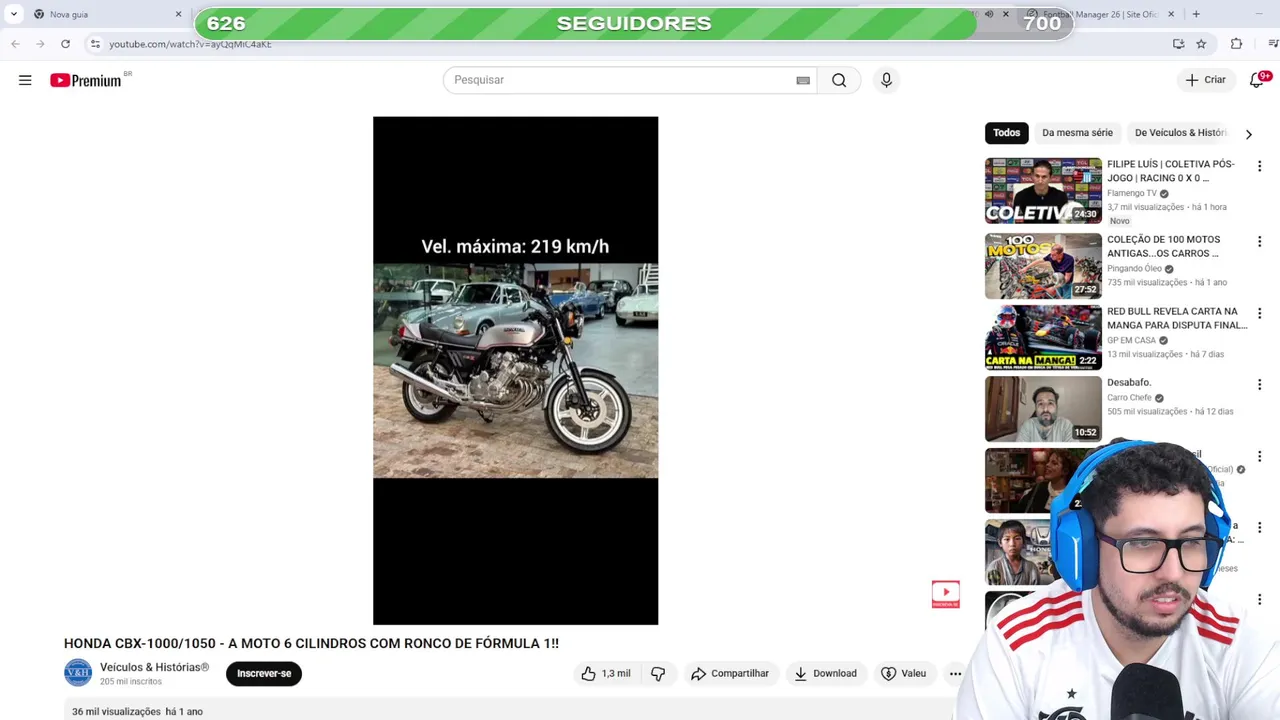Open FILIPE LUÍS COLETIVA video thumbnail
1280x720 pixels.
[x=1043, y=190]
